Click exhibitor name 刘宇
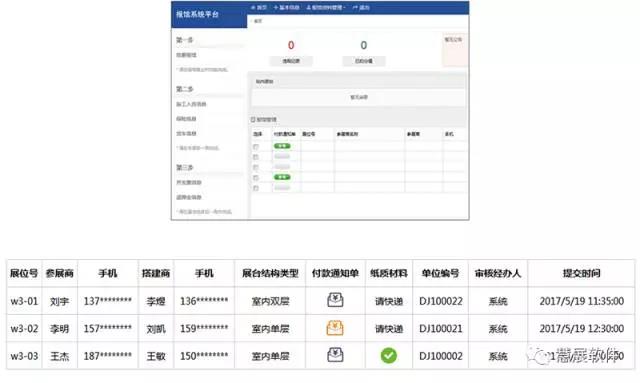Viewport: 640px width, 383px height. pyautogui.click(x=60, y=301)
